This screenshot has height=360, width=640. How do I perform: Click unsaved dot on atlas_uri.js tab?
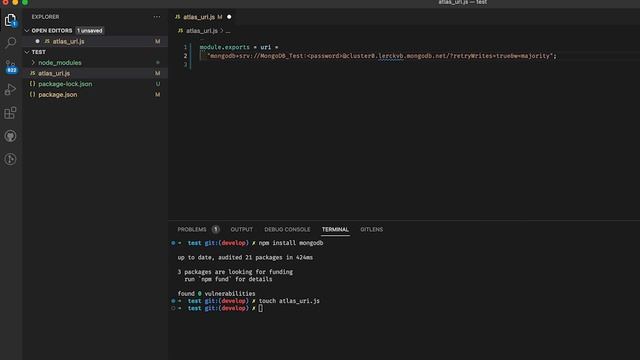[x=229, y=17]
